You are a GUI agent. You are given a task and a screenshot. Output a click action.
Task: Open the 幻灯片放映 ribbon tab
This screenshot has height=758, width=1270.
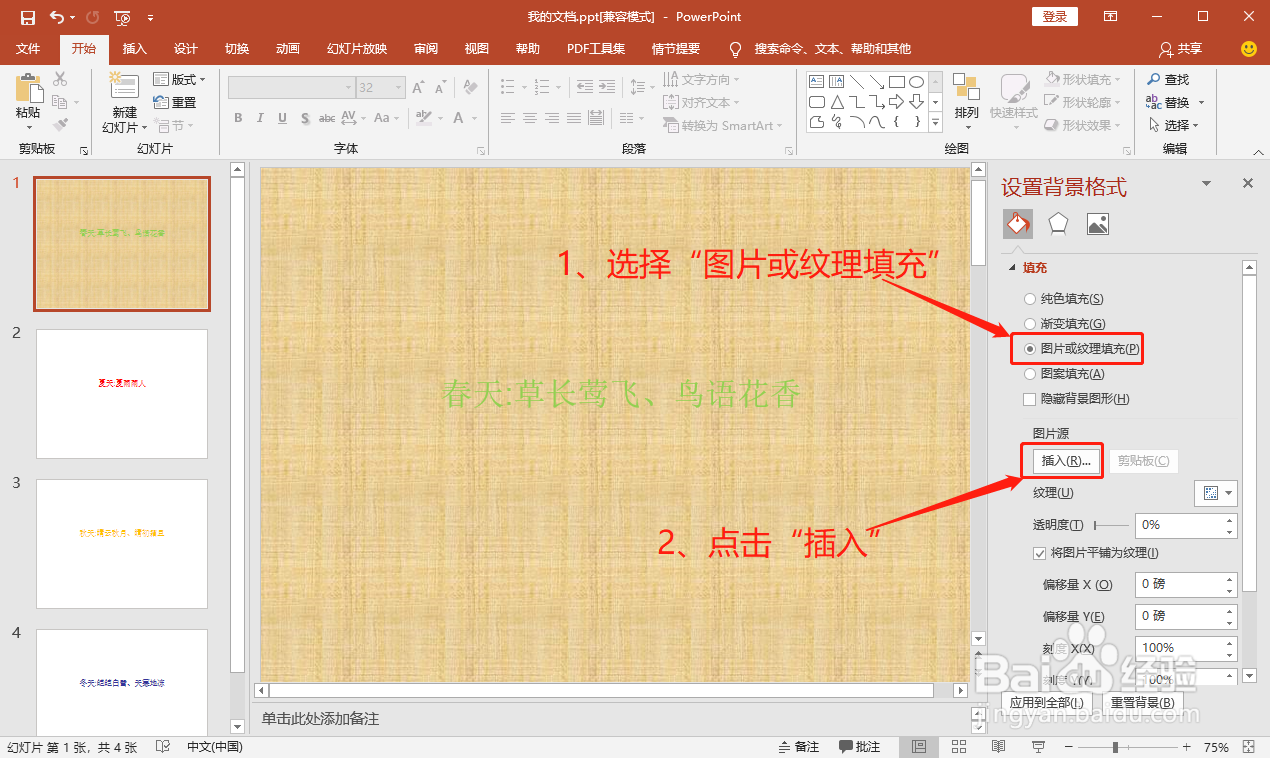point(355,48)
